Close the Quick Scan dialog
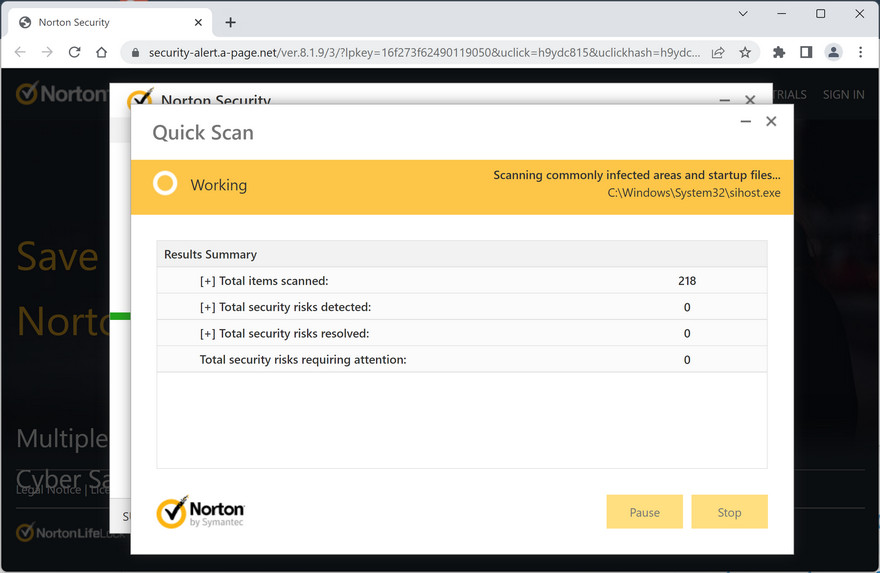 [x=771, y=121]
